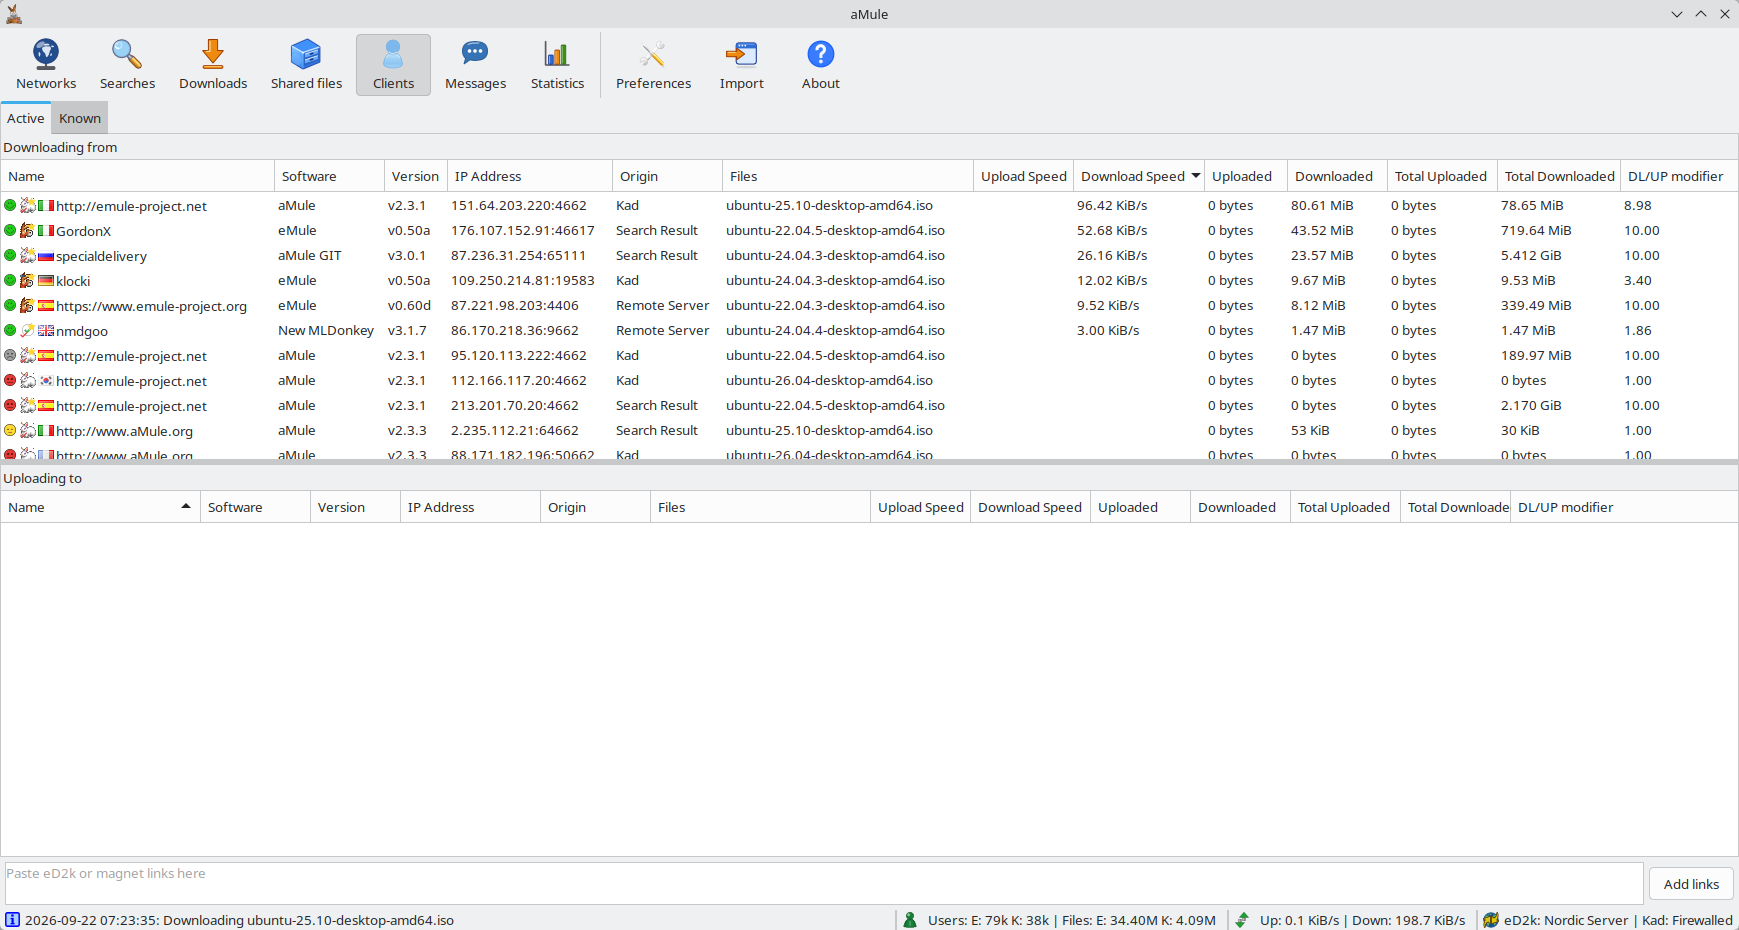1739x930 pixels.
Task: Select the nmdgoo client row
Action: click(x=869, y=330)
